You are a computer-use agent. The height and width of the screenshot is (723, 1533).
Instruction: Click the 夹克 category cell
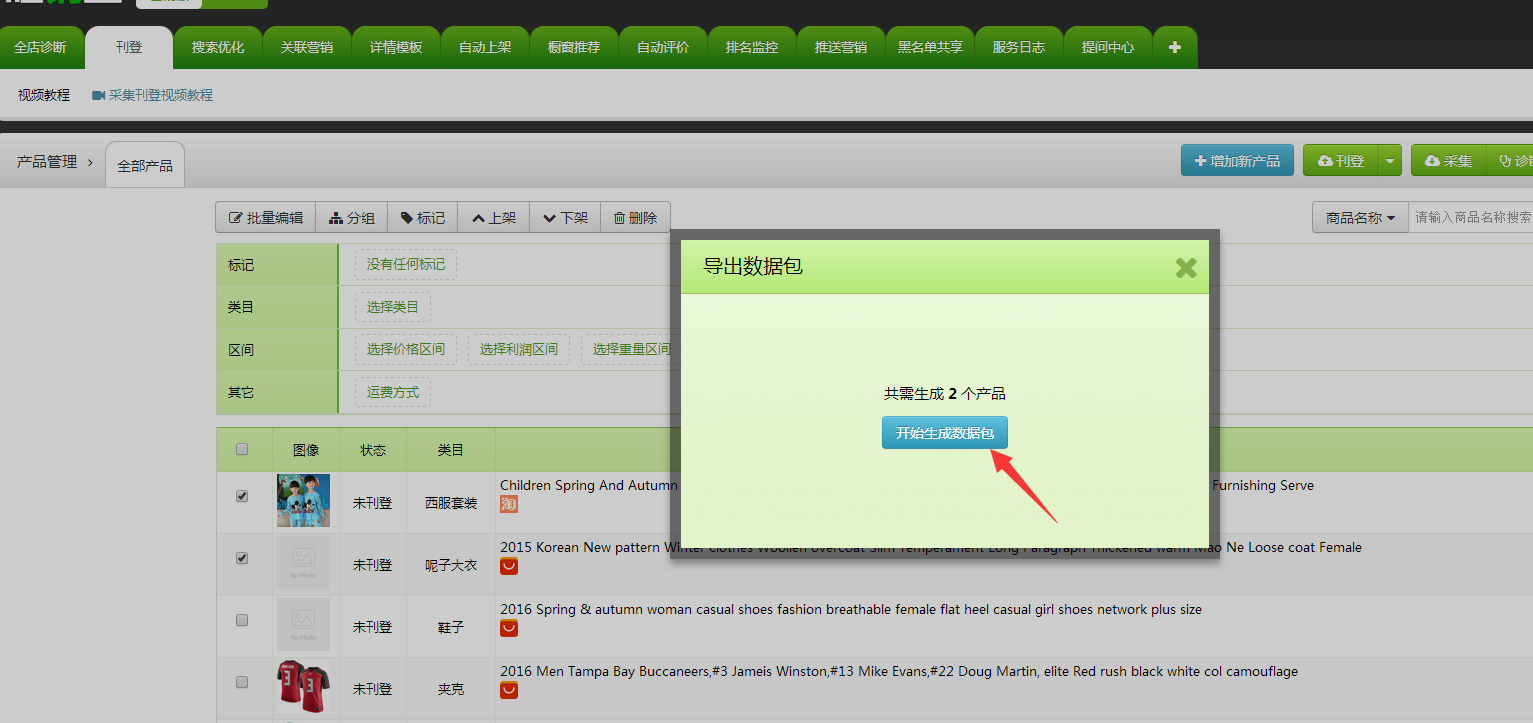coord(451,689)
